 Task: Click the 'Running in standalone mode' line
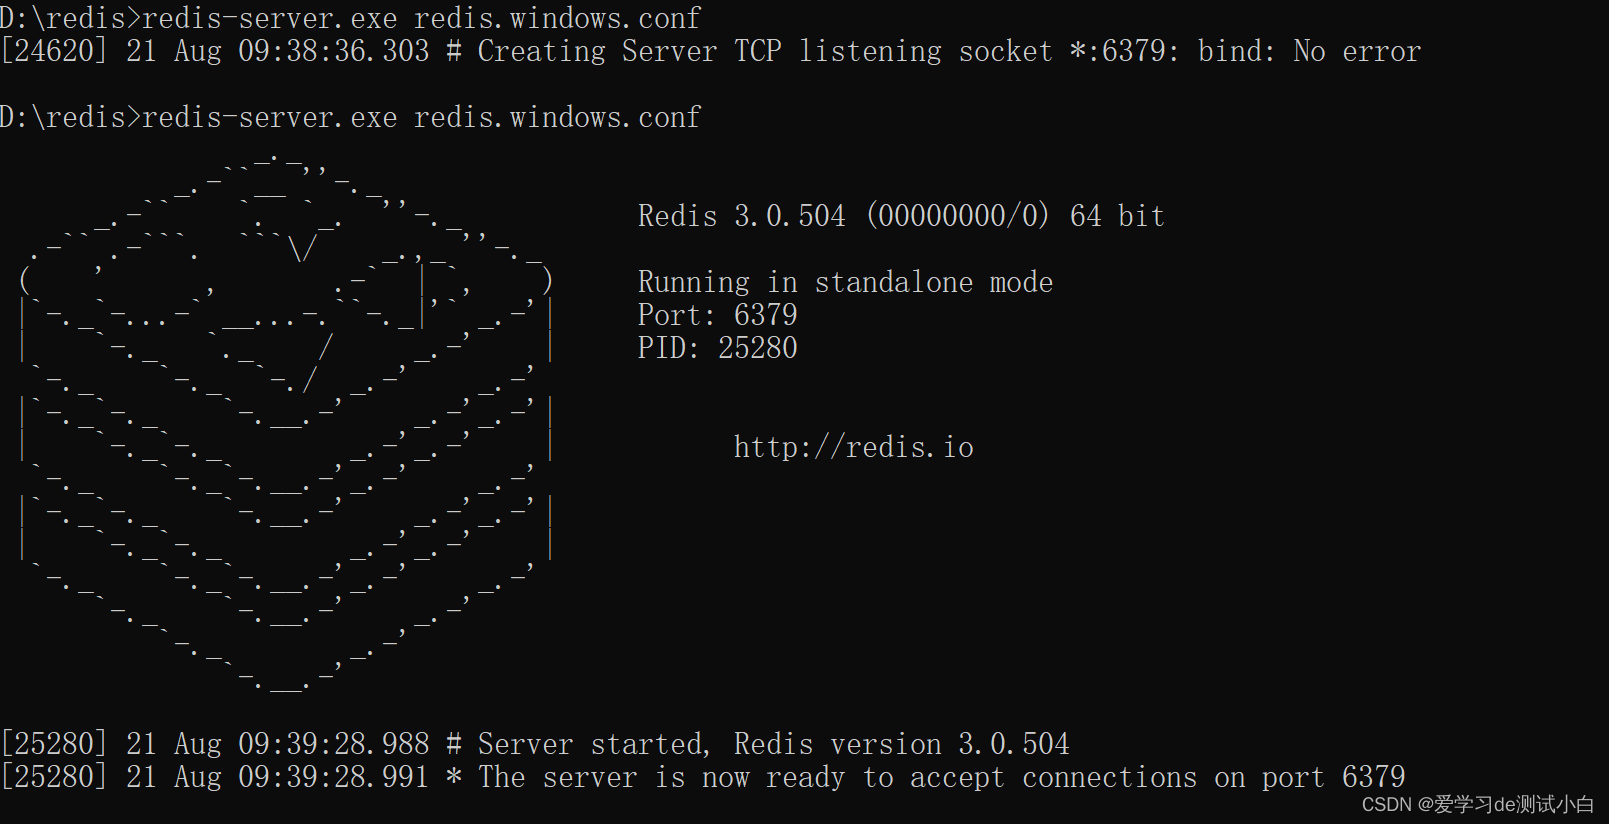coord(845,282)
